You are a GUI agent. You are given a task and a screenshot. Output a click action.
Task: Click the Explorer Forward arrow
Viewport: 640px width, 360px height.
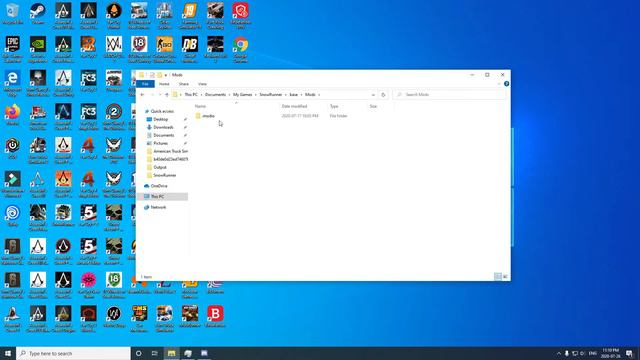tap(152, 95)
